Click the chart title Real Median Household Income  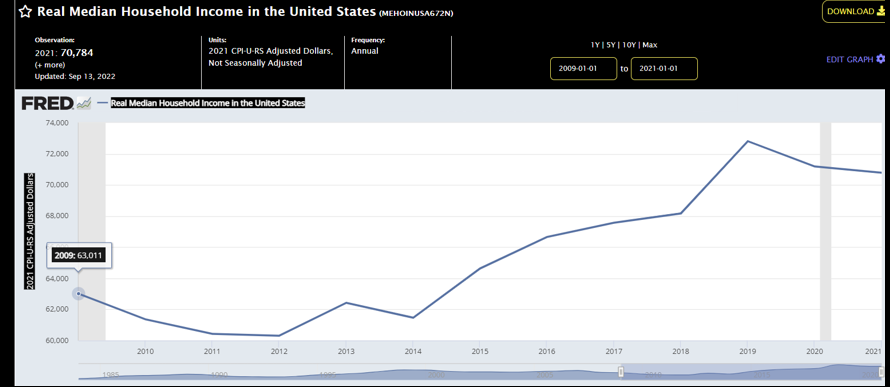click(208, 12)
